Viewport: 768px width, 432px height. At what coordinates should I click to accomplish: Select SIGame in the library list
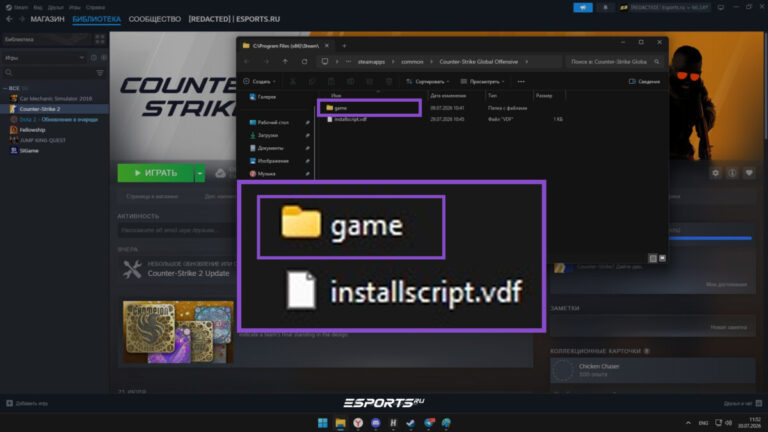(x=24, y=150)
